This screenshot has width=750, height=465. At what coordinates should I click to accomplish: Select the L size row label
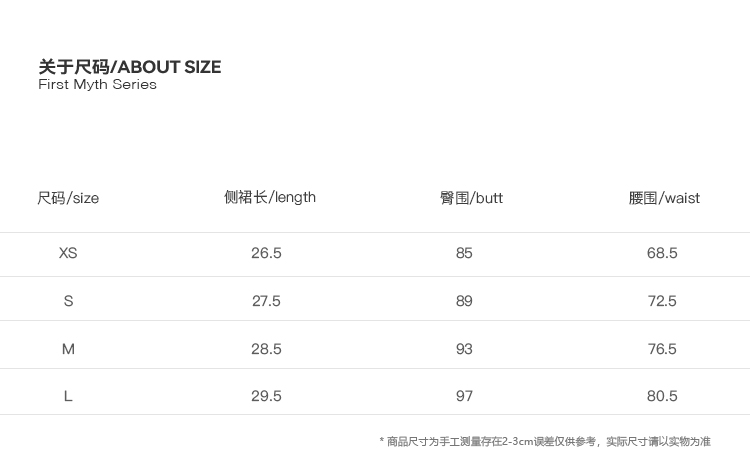[68, 396]
